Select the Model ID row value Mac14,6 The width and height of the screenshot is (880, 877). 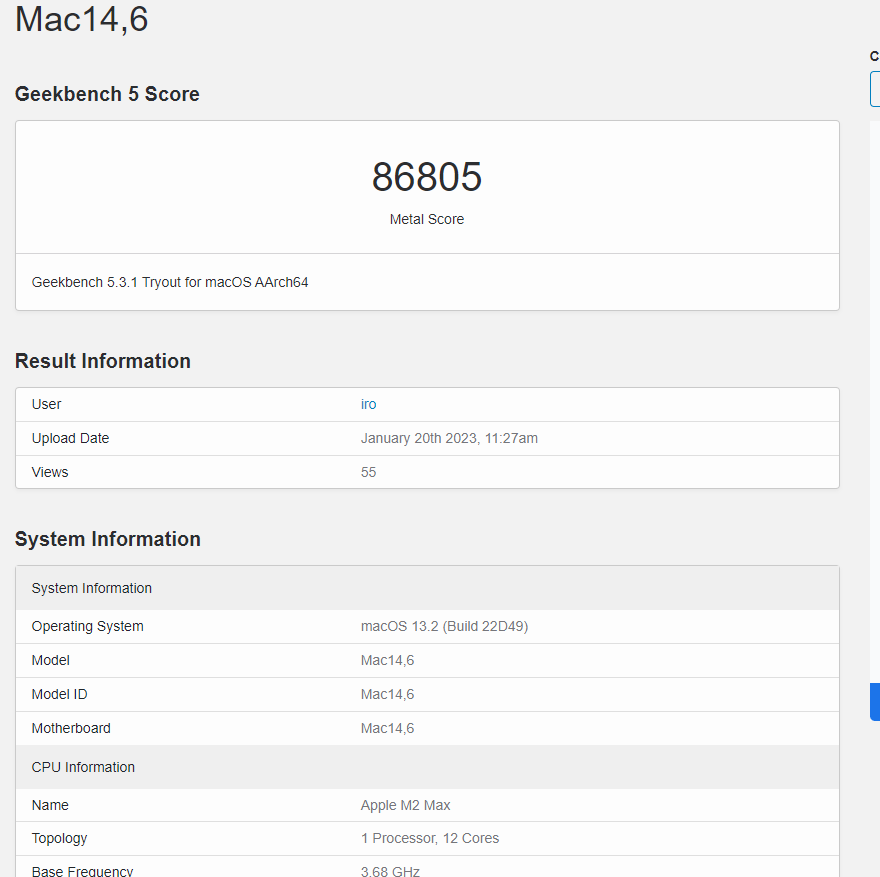pos(387,694)
